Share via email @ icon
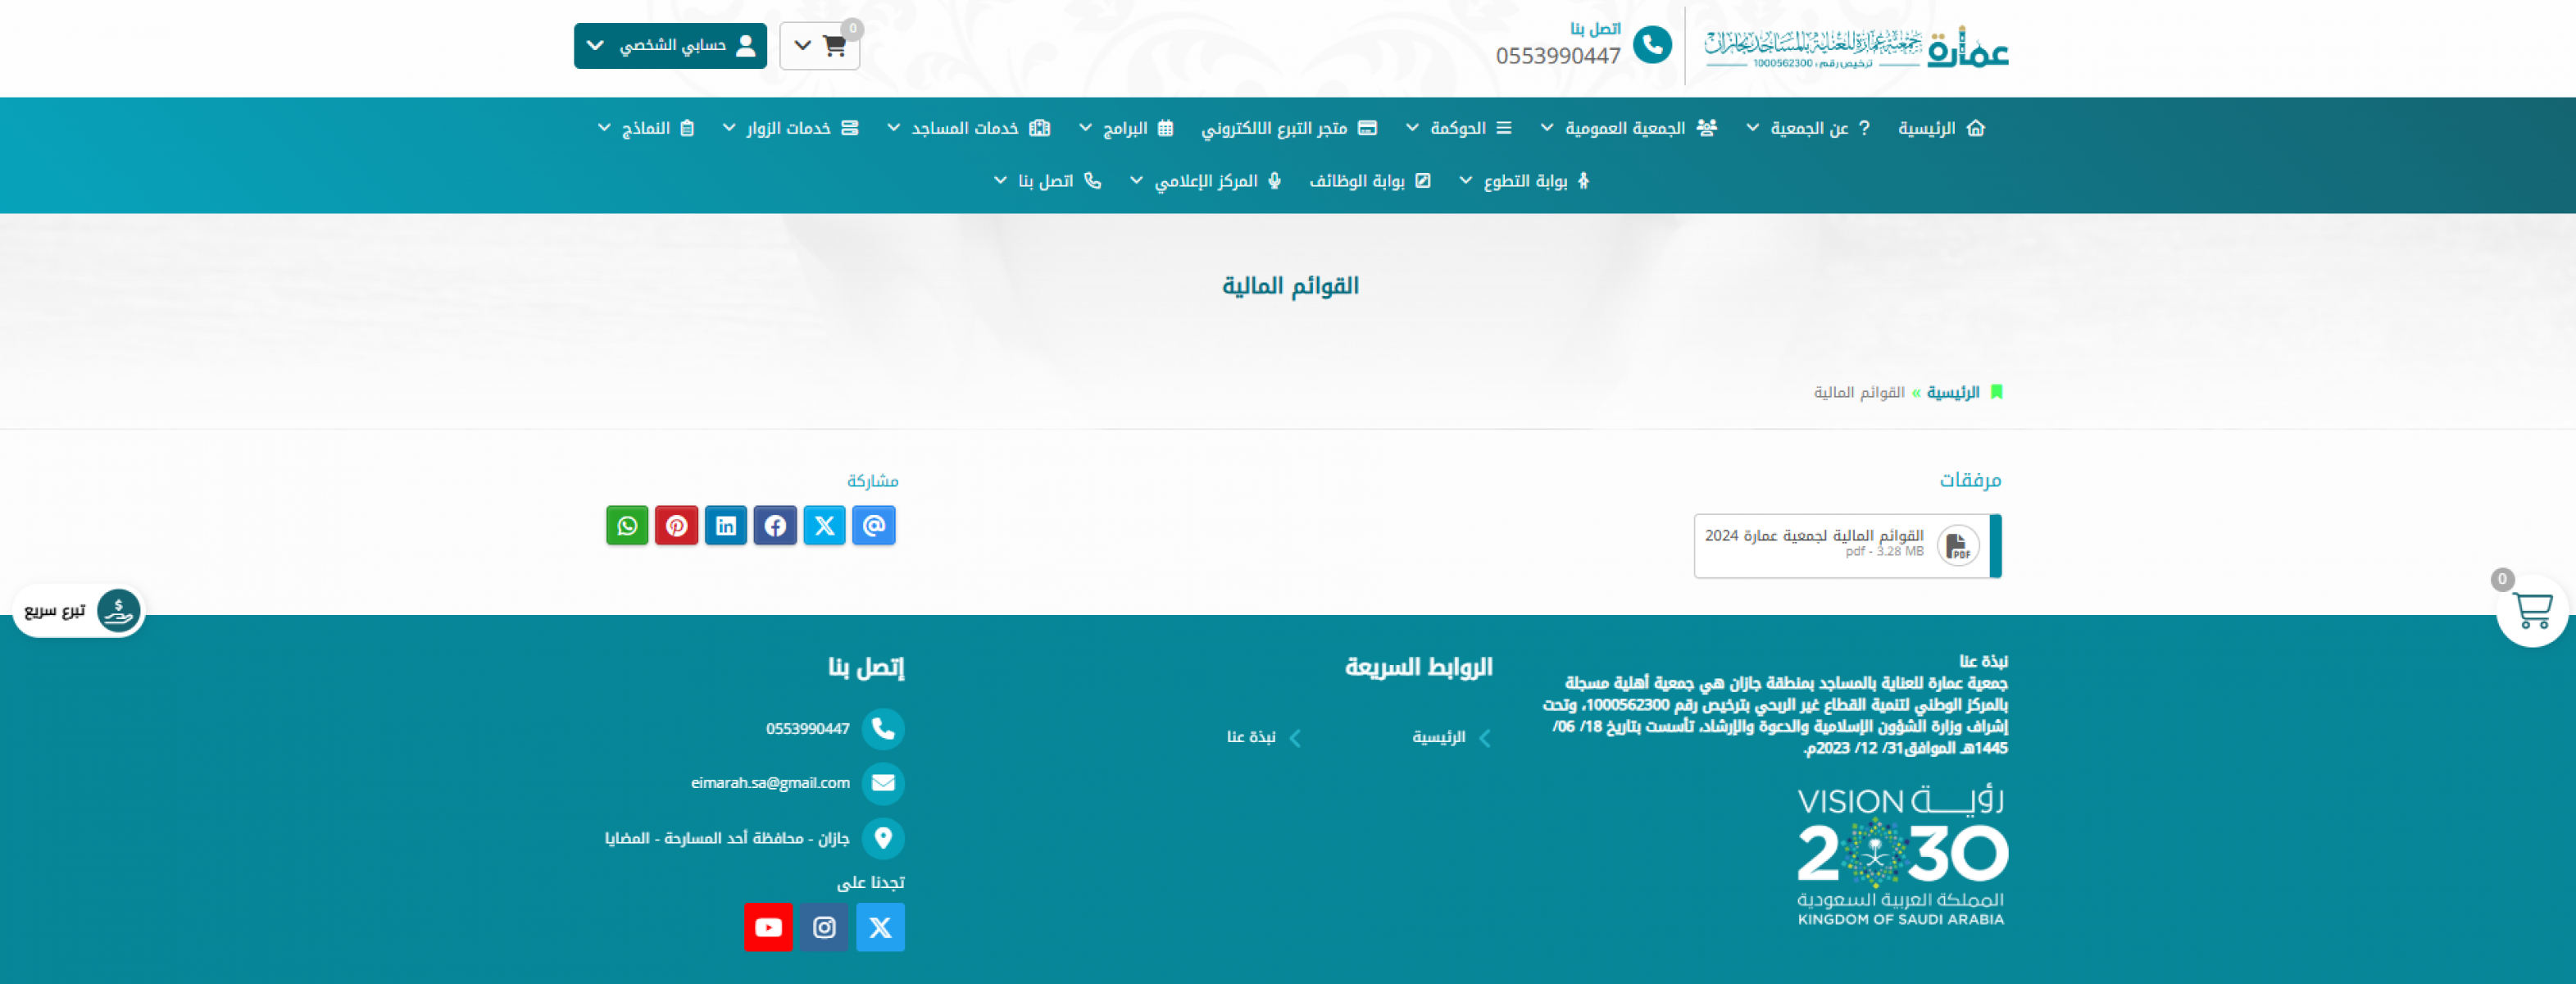Image resolution: width=2576 pixels, height=984 pixels. pos(873,525)
